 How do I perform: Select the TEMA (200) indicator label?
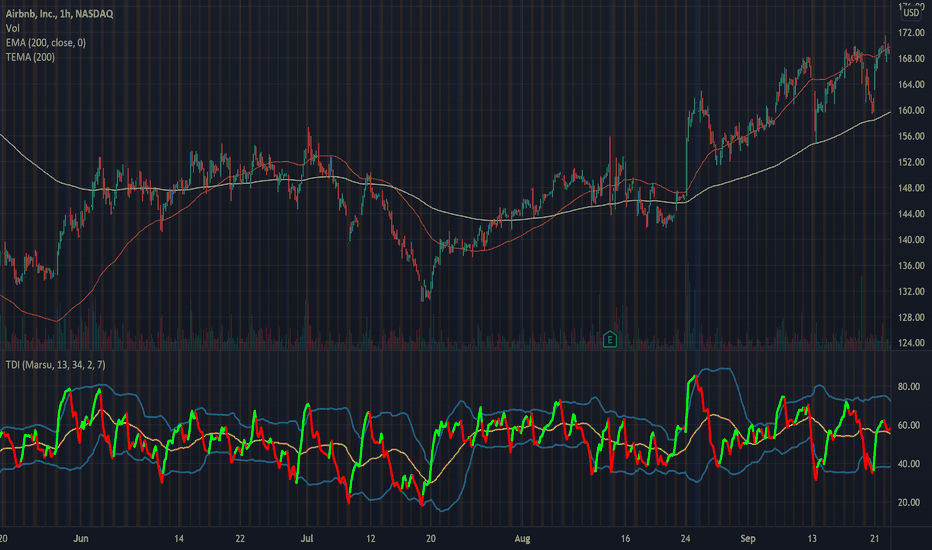click(x=30, y=57)
